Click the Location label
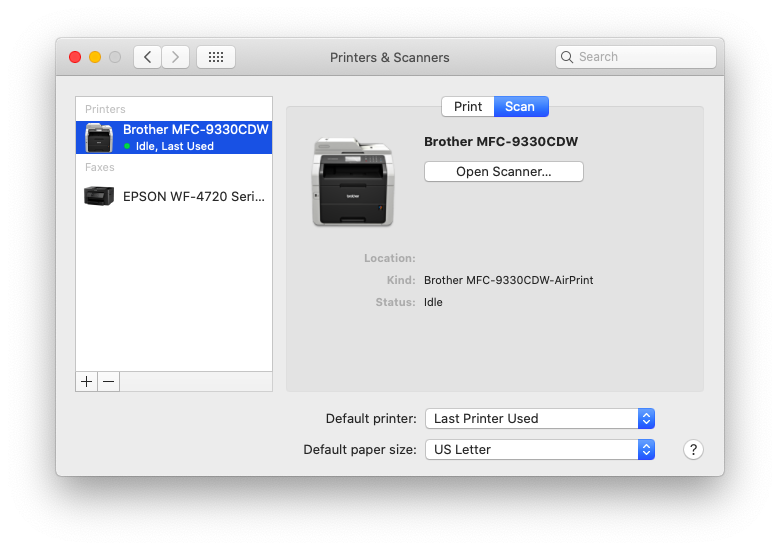The image size is (780, 550). [390, 258]
